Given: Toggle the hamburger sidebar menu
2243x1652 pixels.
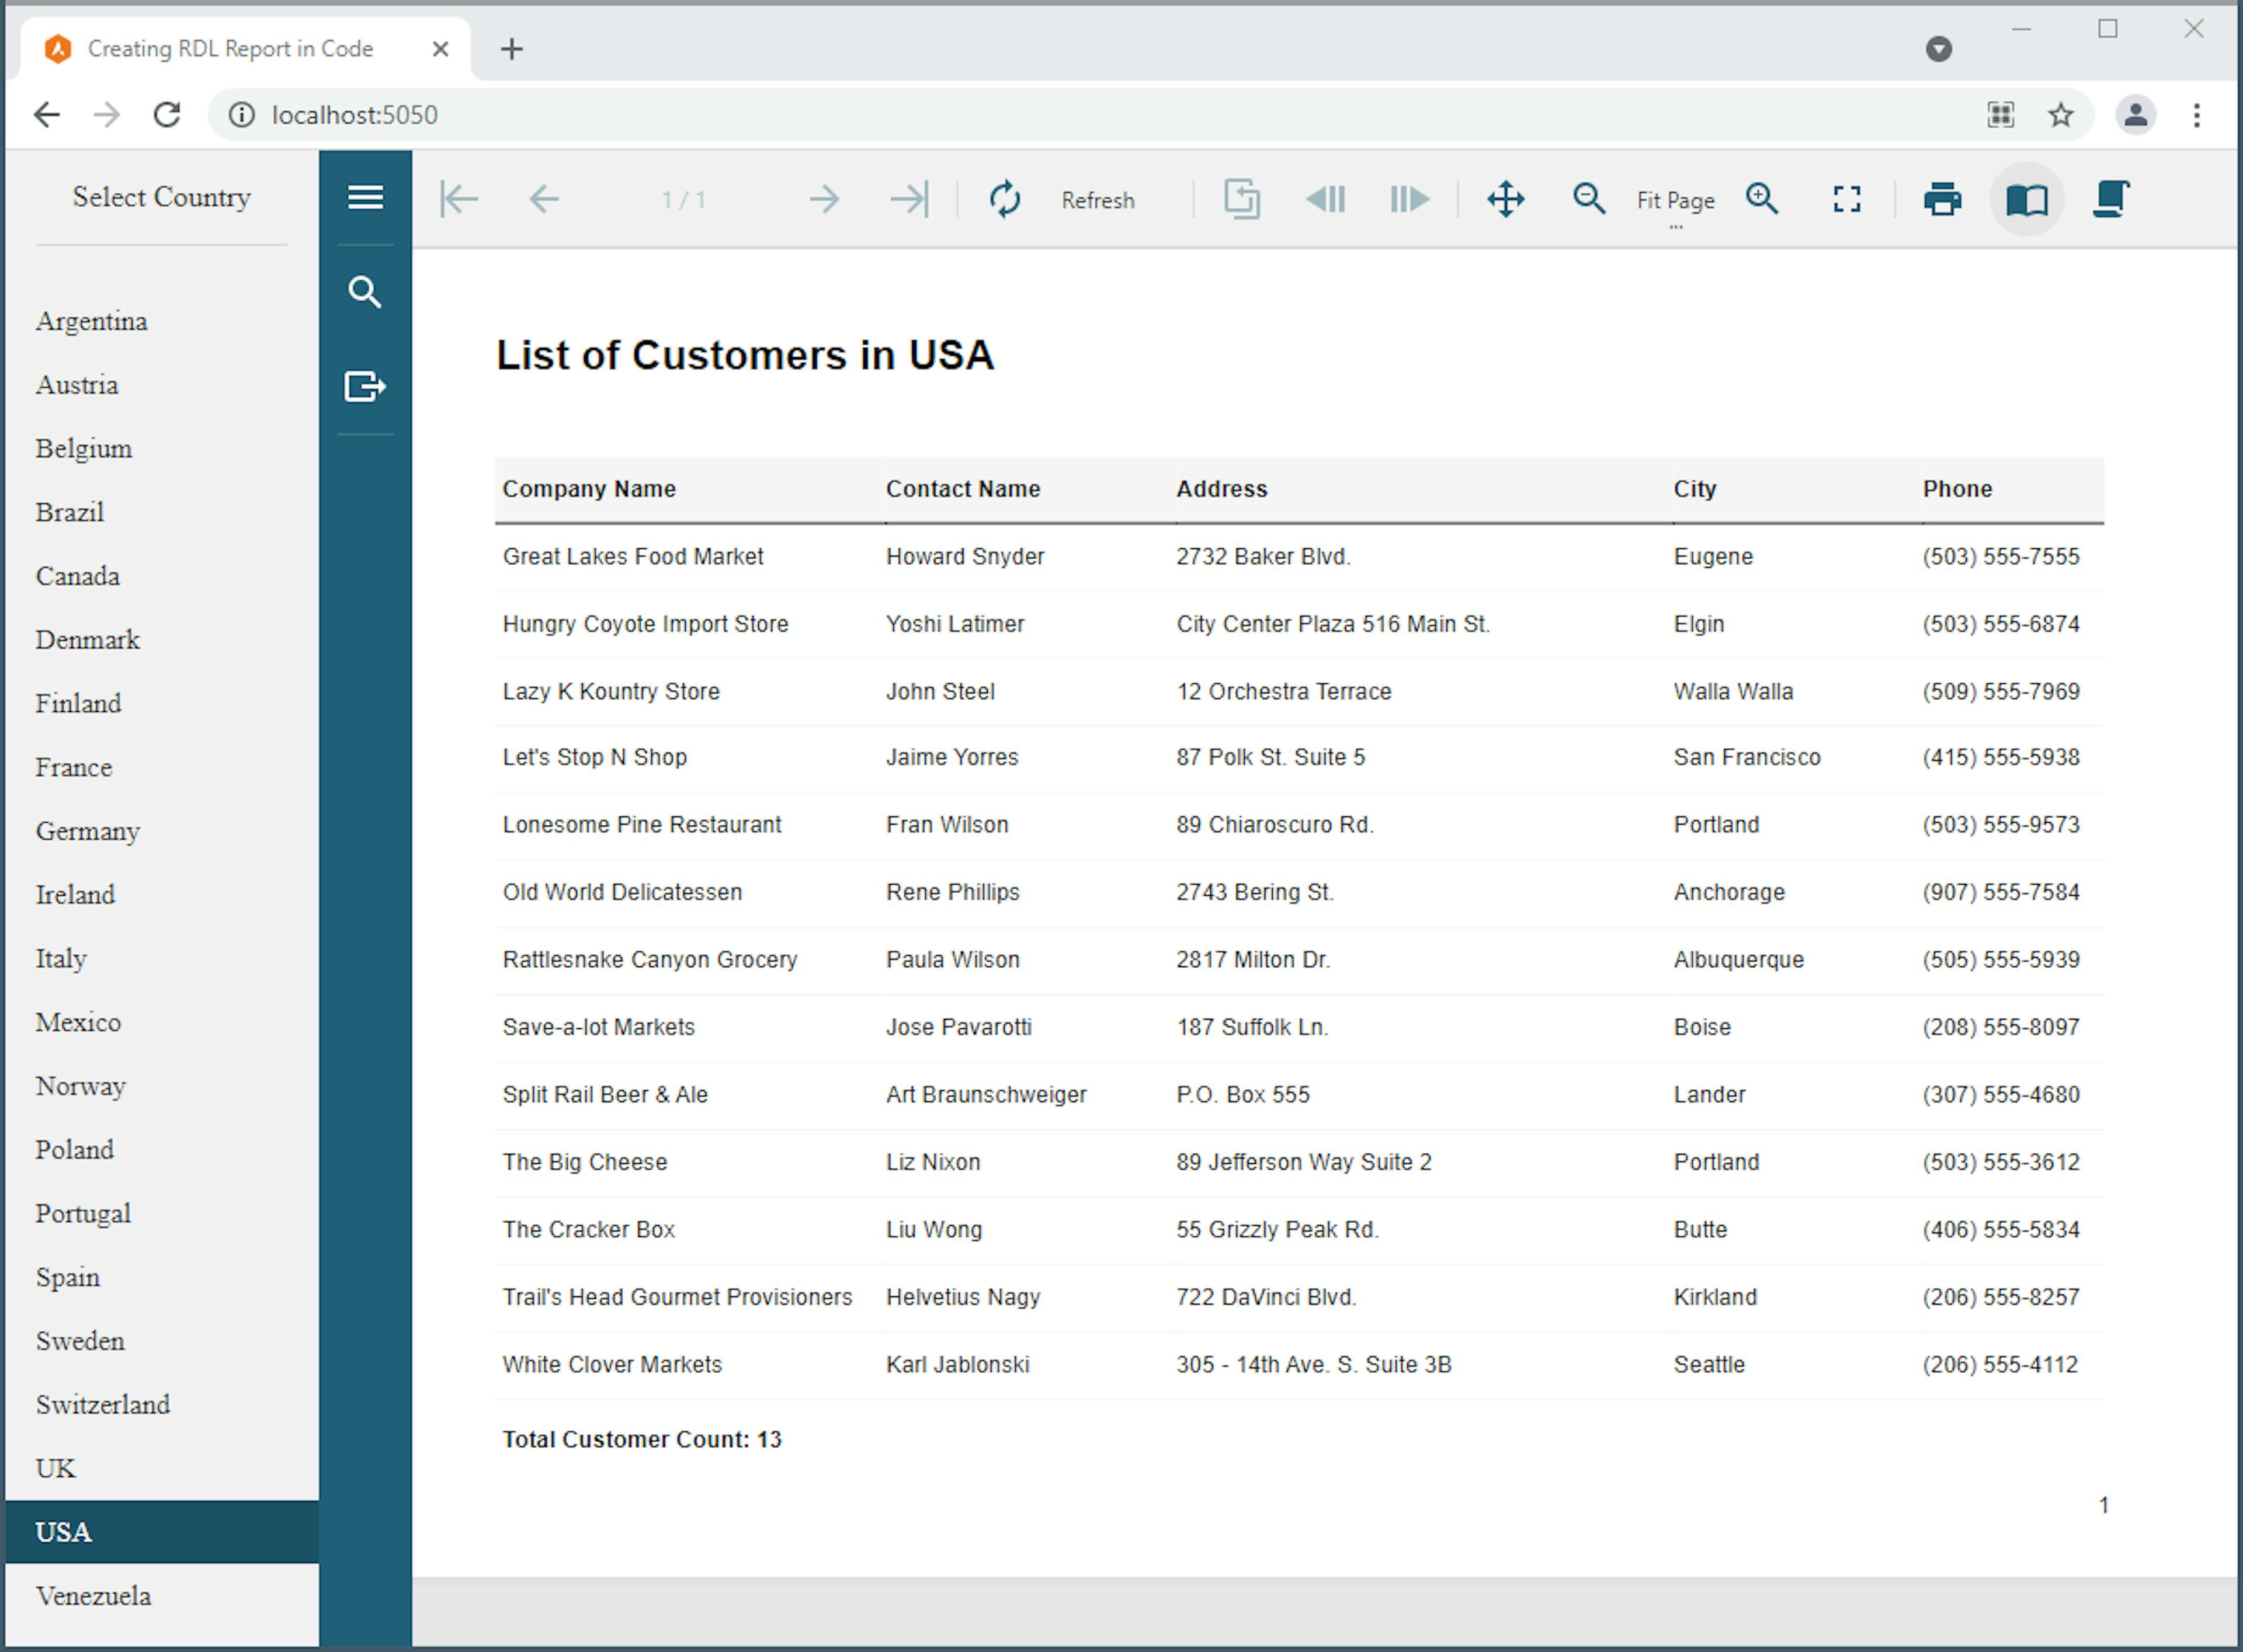Looking at the screenshot, I should click(365, 197).
